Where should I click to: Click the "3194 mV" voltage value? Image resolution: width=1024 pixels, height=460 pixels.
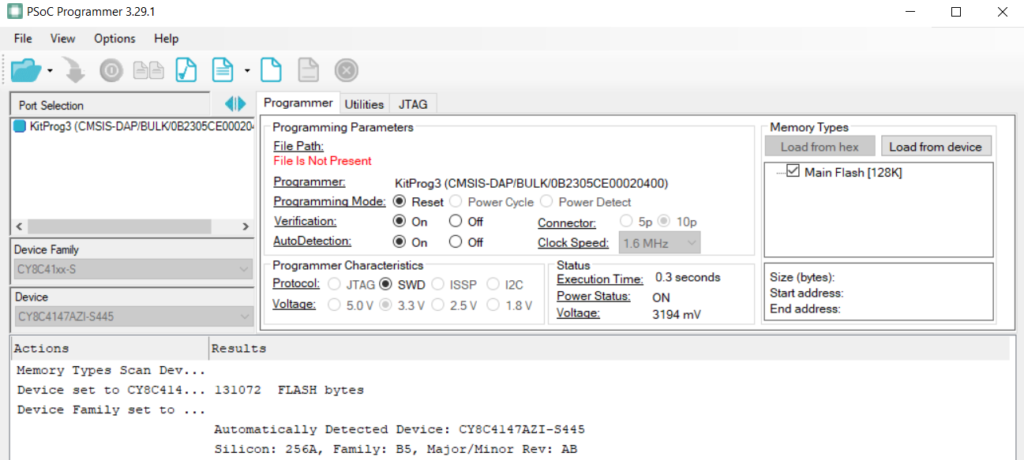click(x=677, y=314)
